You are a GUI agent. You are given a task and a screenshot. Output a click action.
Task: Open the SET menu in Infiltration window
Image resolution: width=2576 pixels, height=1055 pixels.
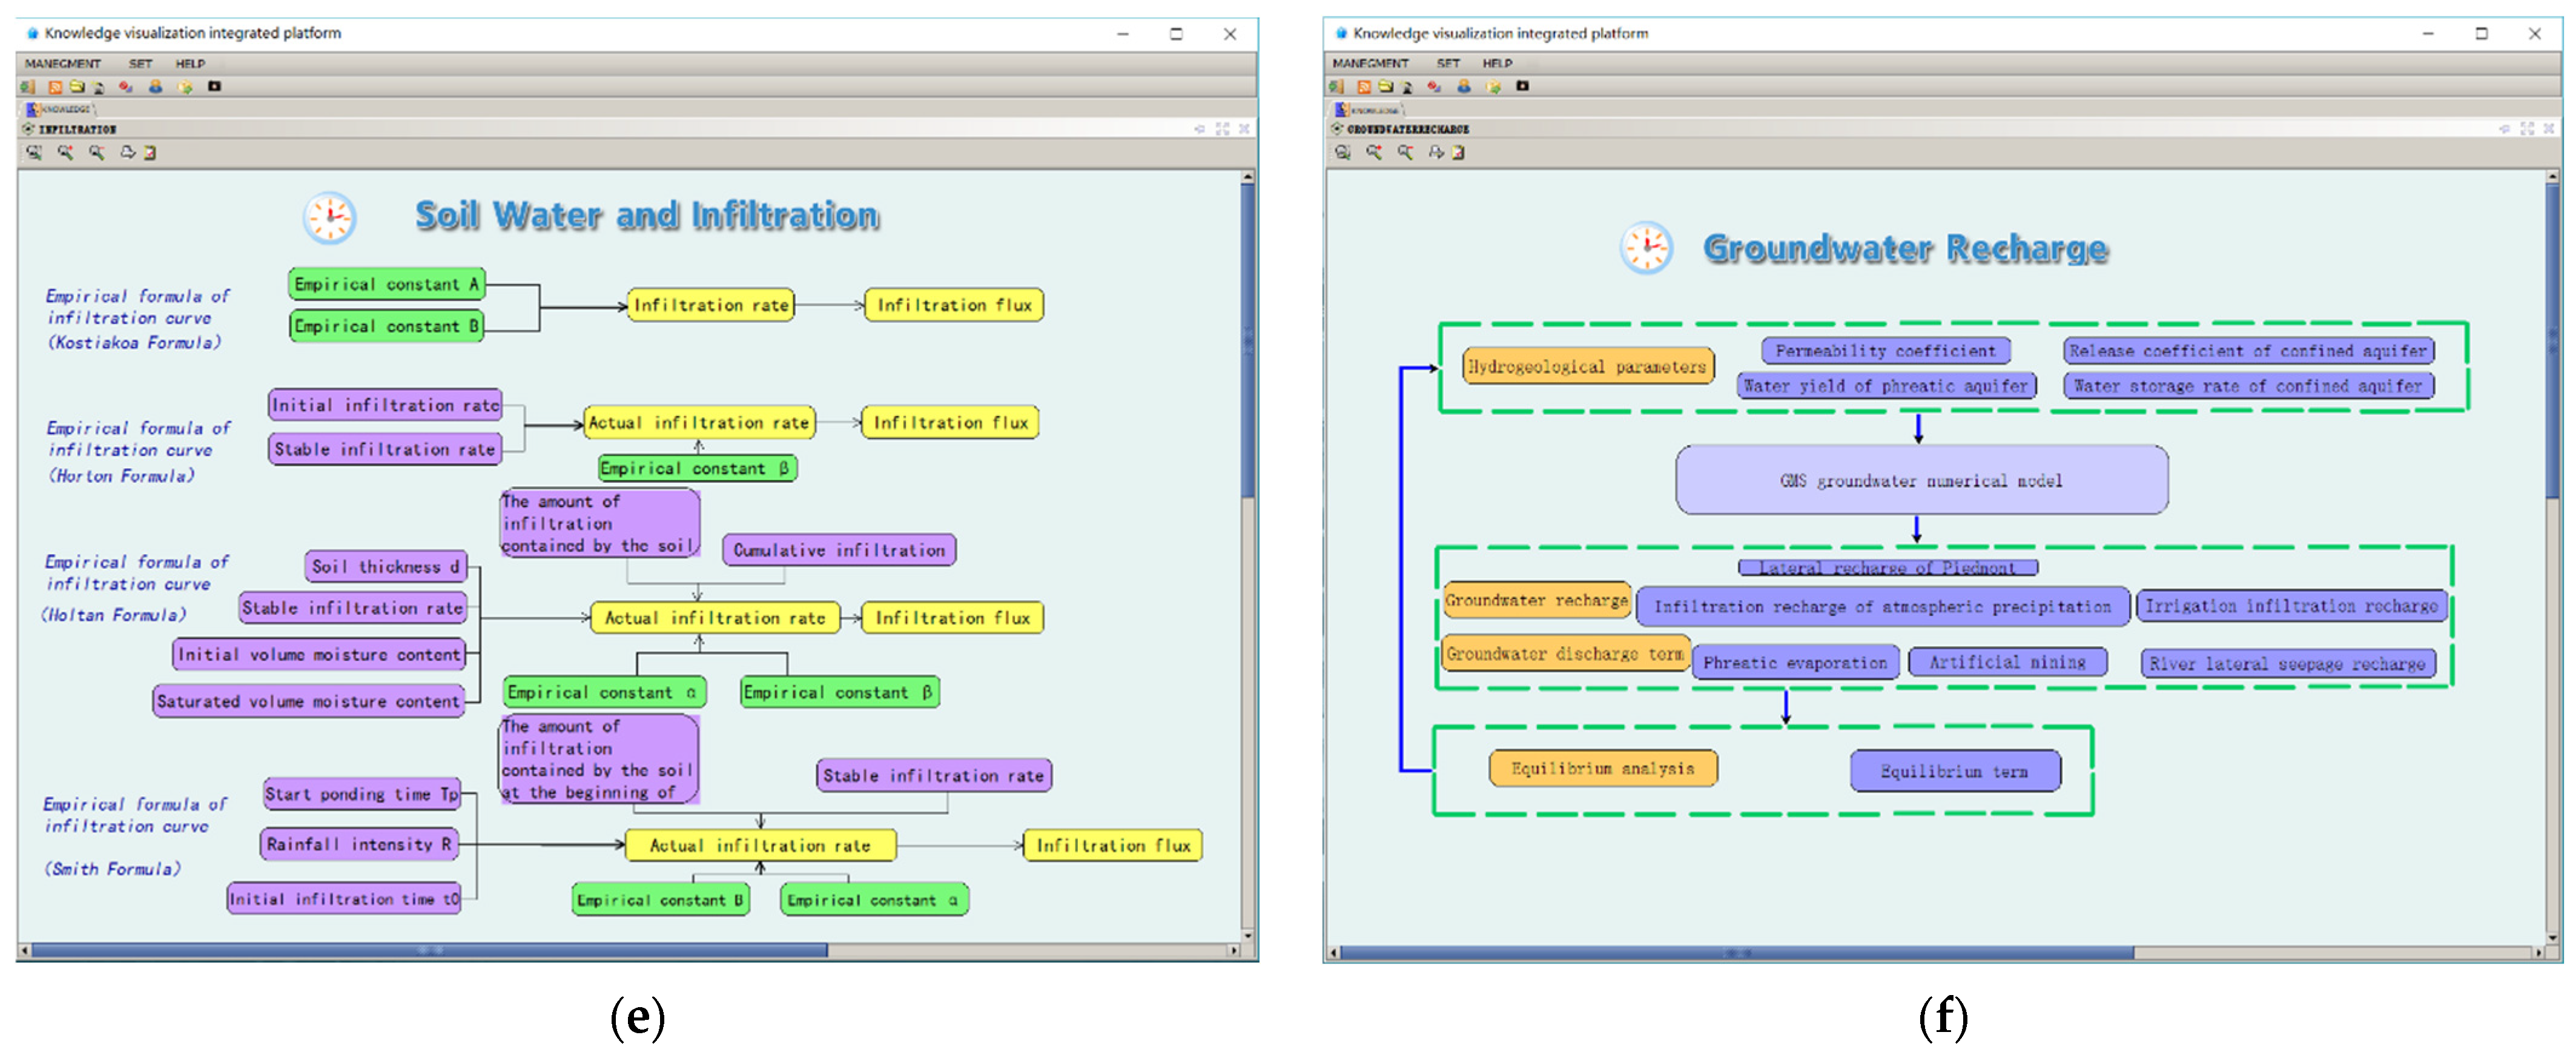coord(140,63)
